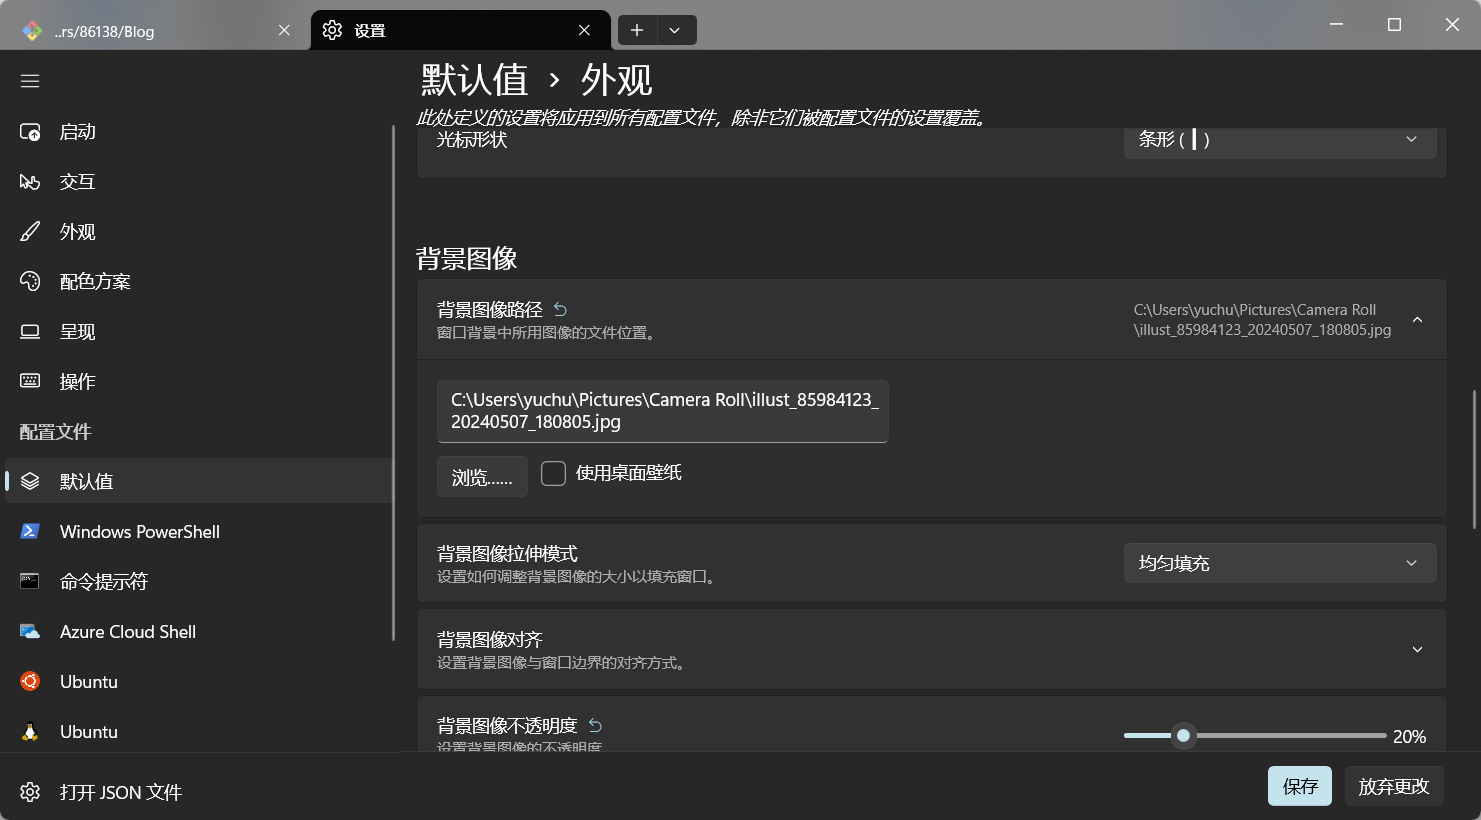Click the 默认值 breadcrumb link

(475, 80)
